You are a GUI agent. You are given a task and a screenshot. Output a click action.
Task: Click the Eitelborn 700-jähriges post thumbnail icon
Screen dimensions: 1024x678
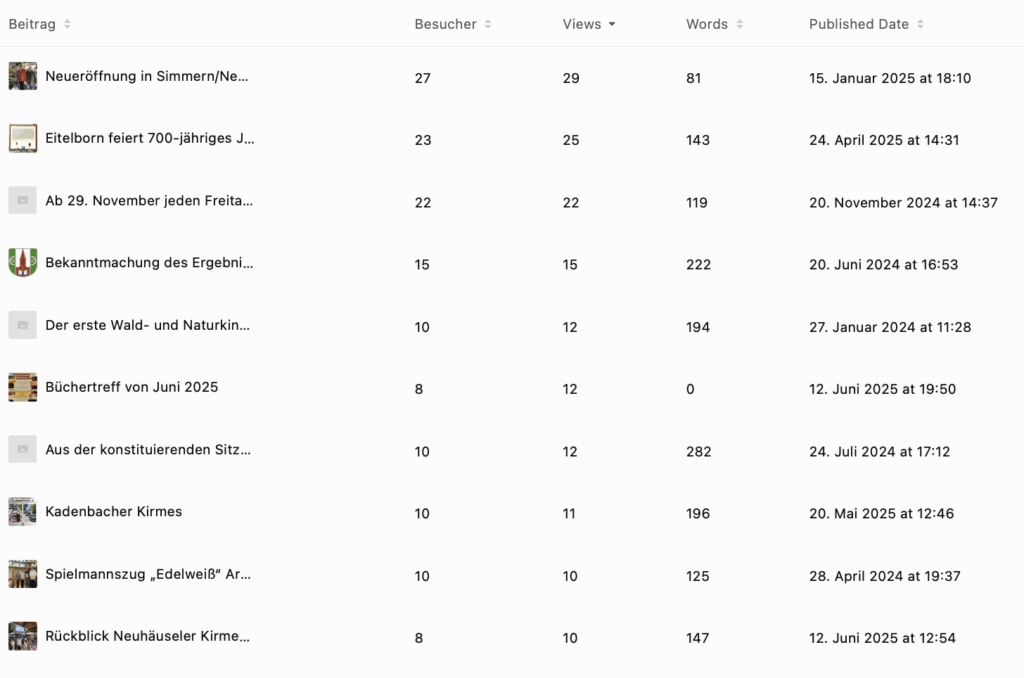(23, 139)
